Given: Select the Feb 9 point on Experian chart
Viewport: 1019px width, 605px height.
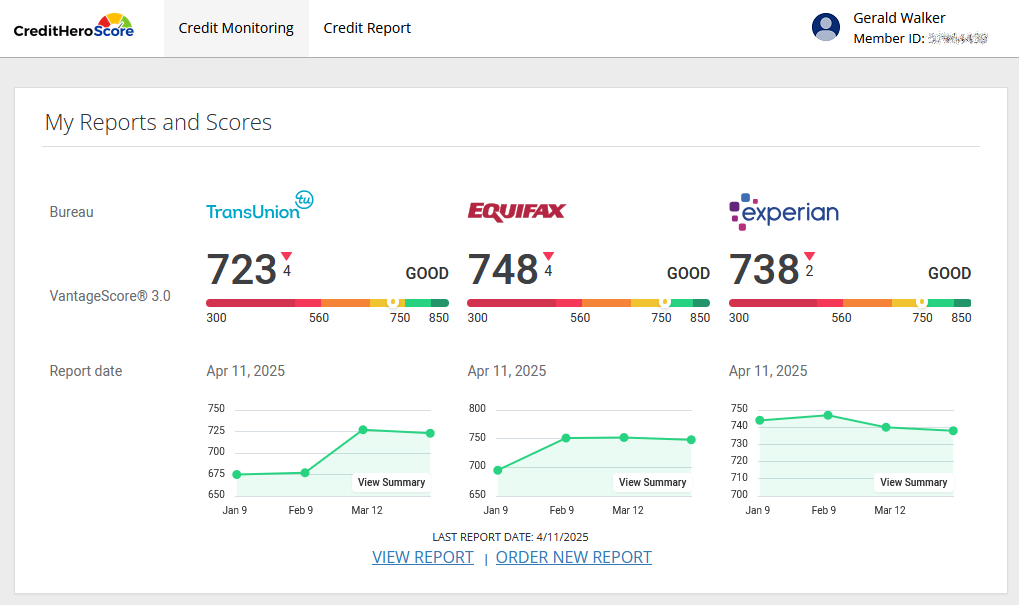Looking at the screenshot, I should pos(828,415).
